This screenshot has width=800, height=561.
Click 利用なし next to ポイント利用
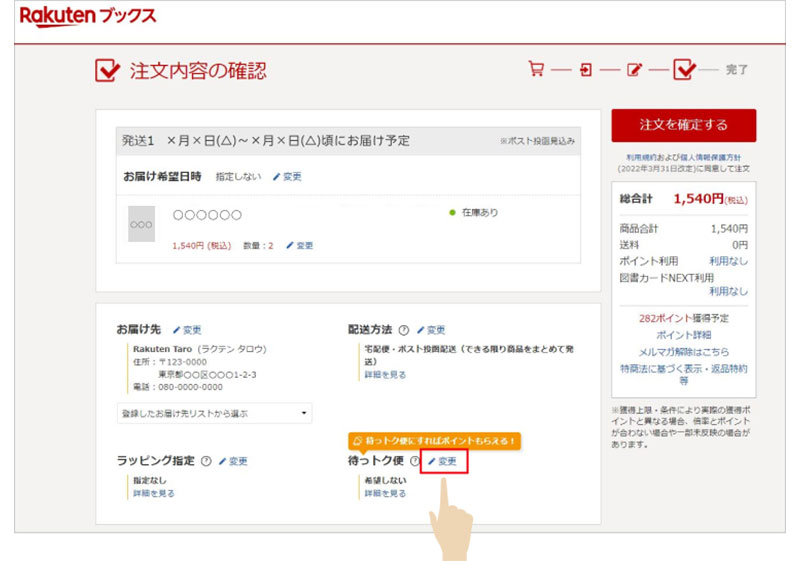(x=729, y=261)
